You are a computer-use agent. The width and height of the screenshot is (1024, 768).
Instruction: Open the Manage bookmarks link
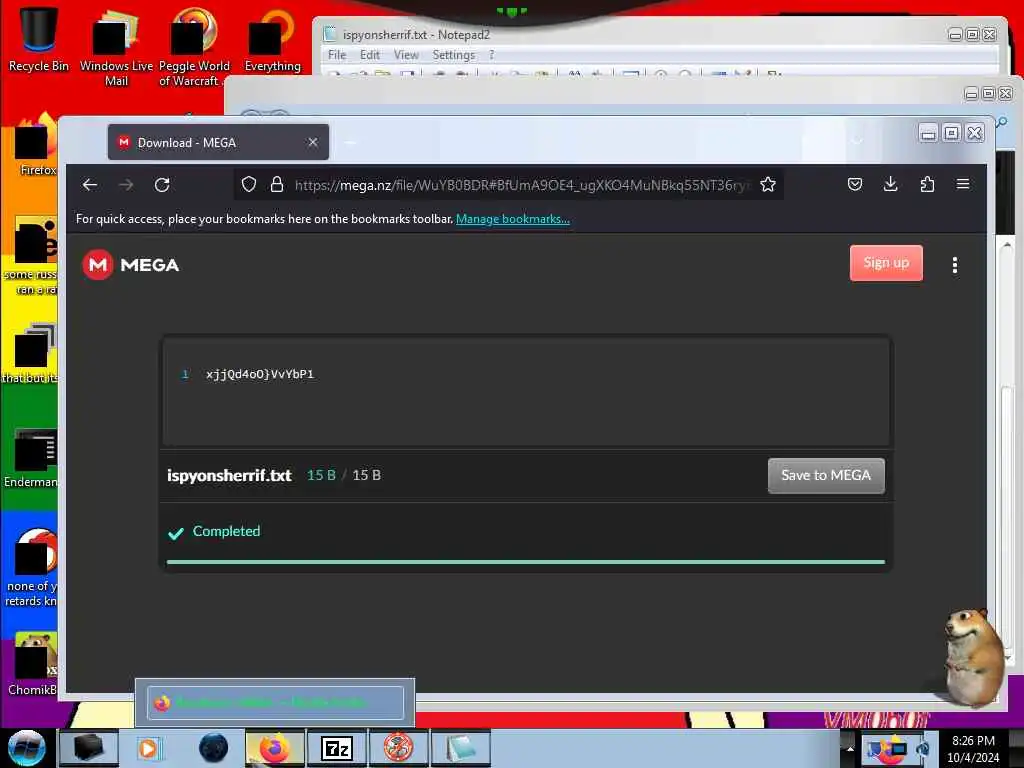(513, 219)
